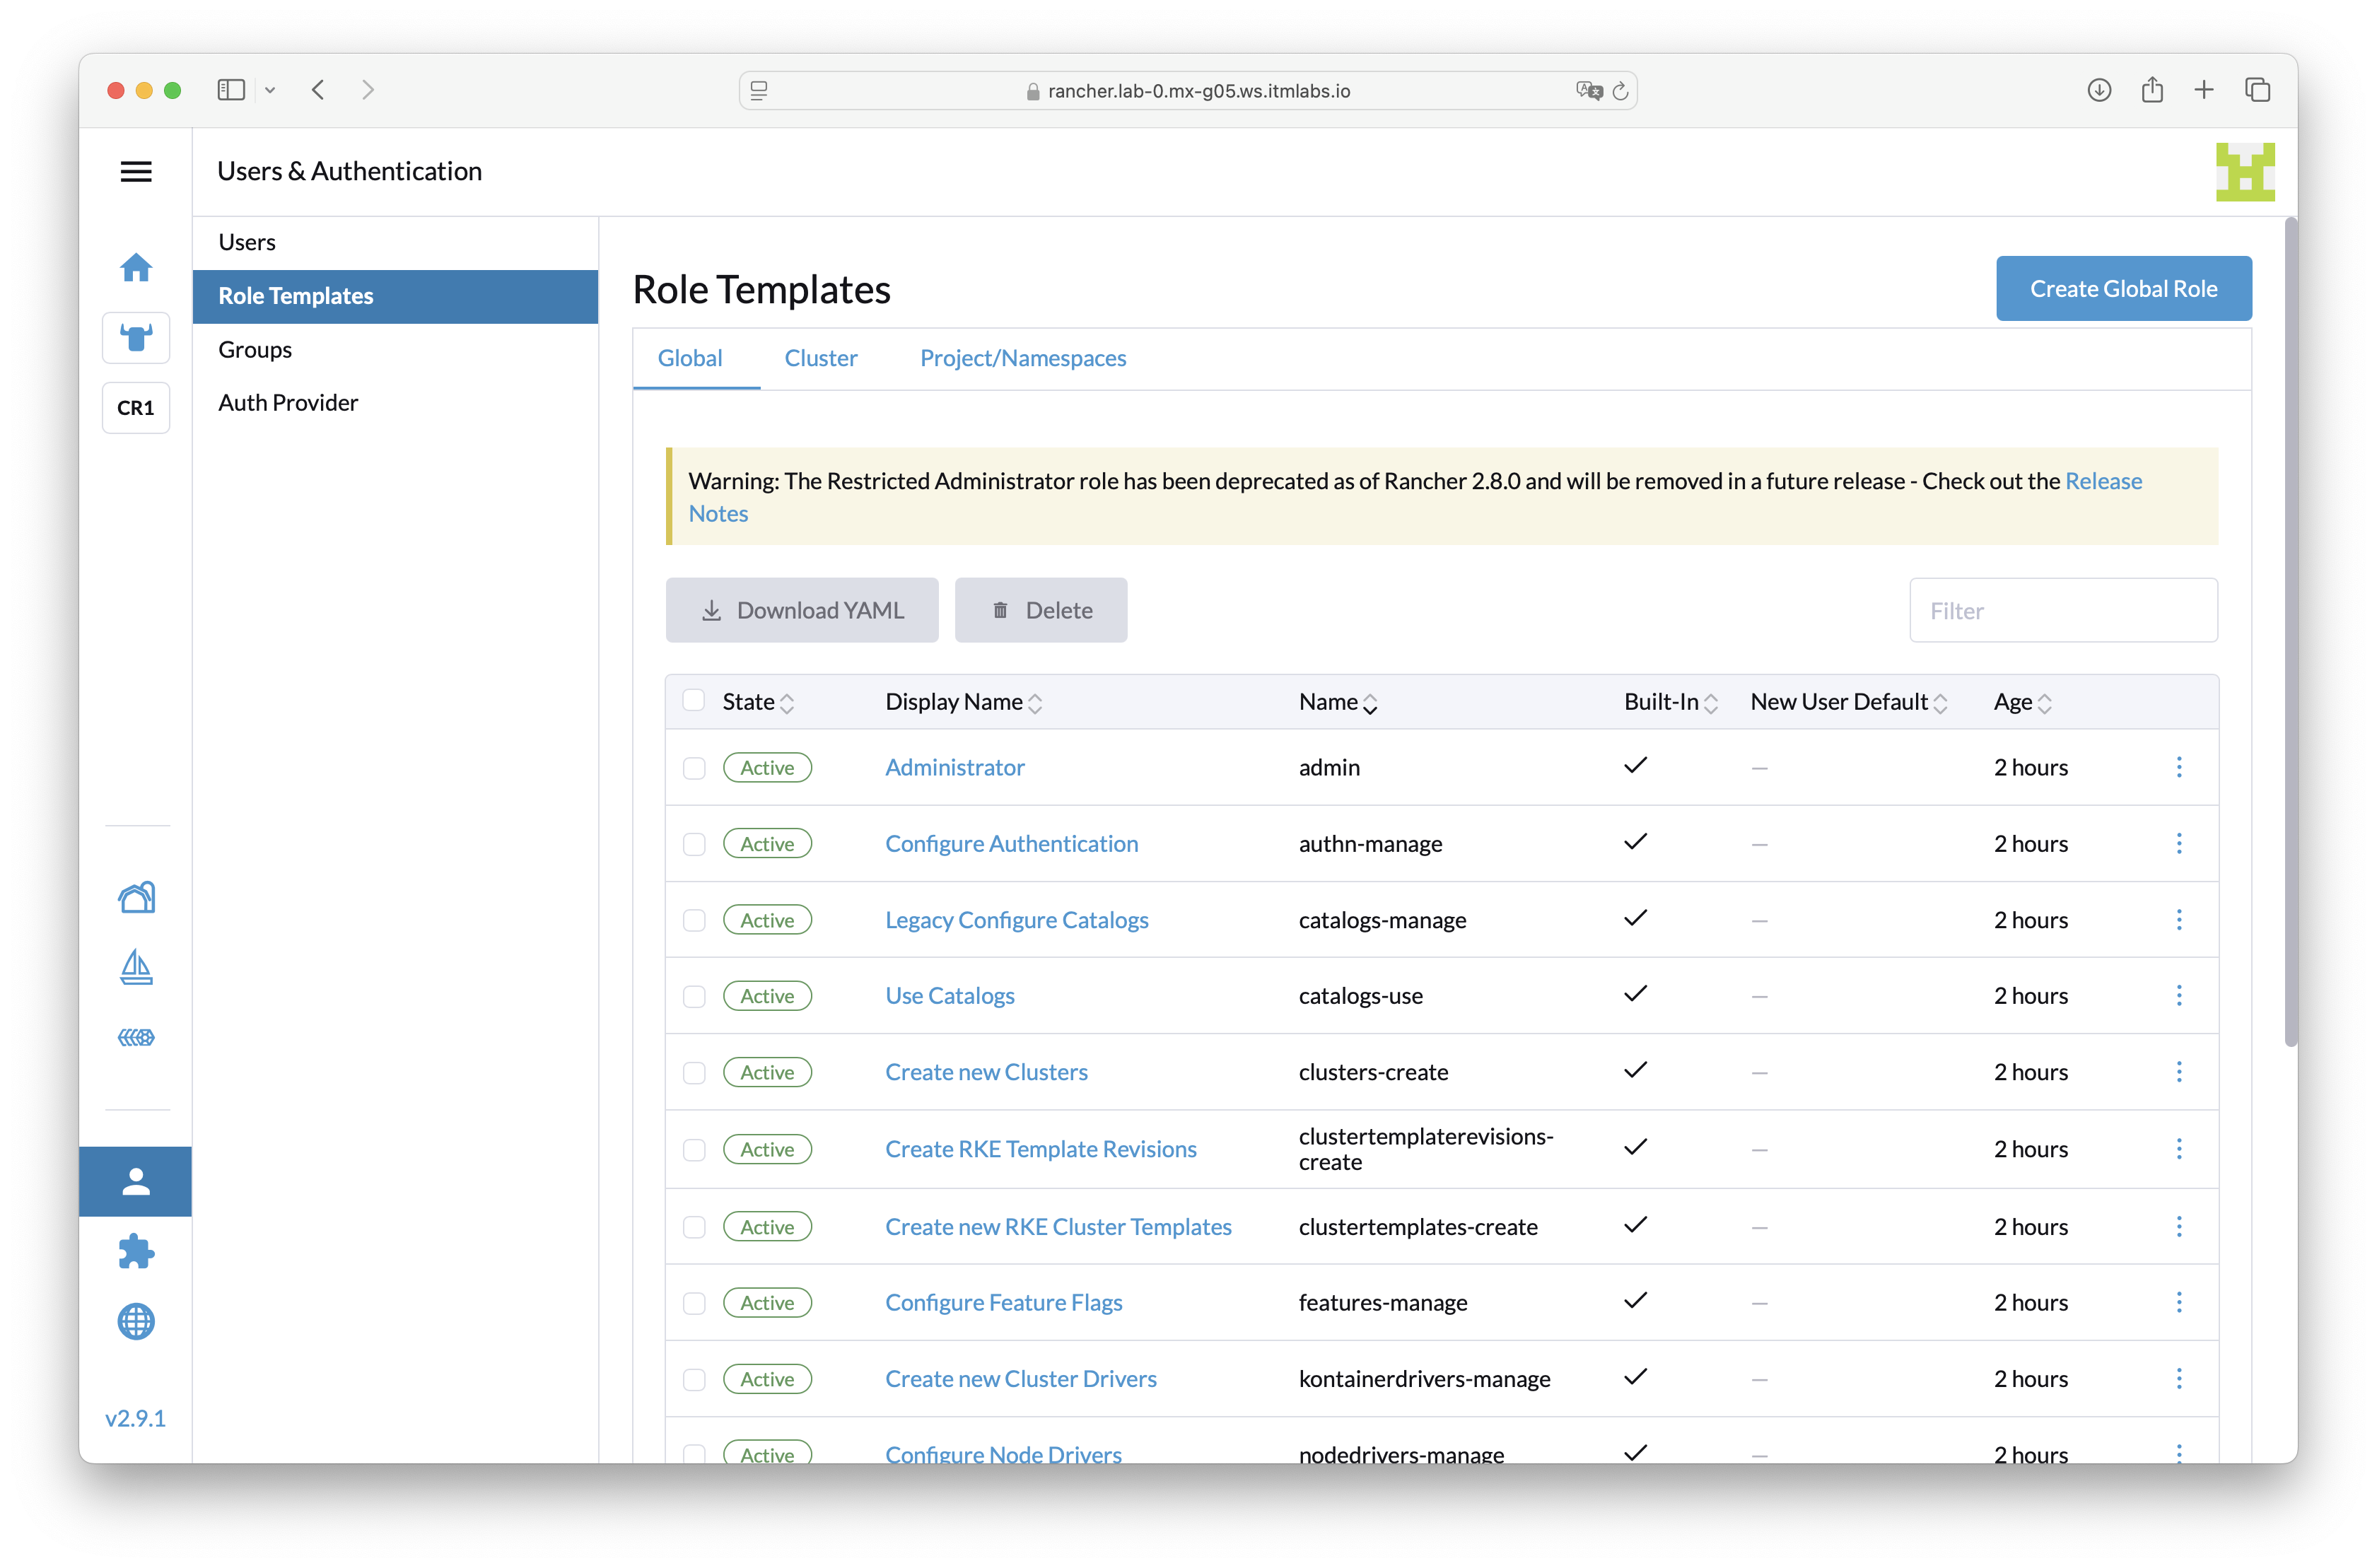Open Cluster Management from the sidebar
Viewport: 2377px width, 1568px height.
point(136,897)
